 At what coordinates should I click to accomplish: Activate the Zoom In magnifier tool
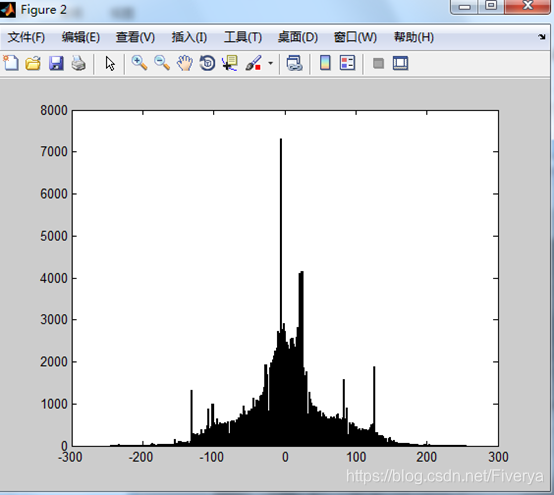[139, 63]
